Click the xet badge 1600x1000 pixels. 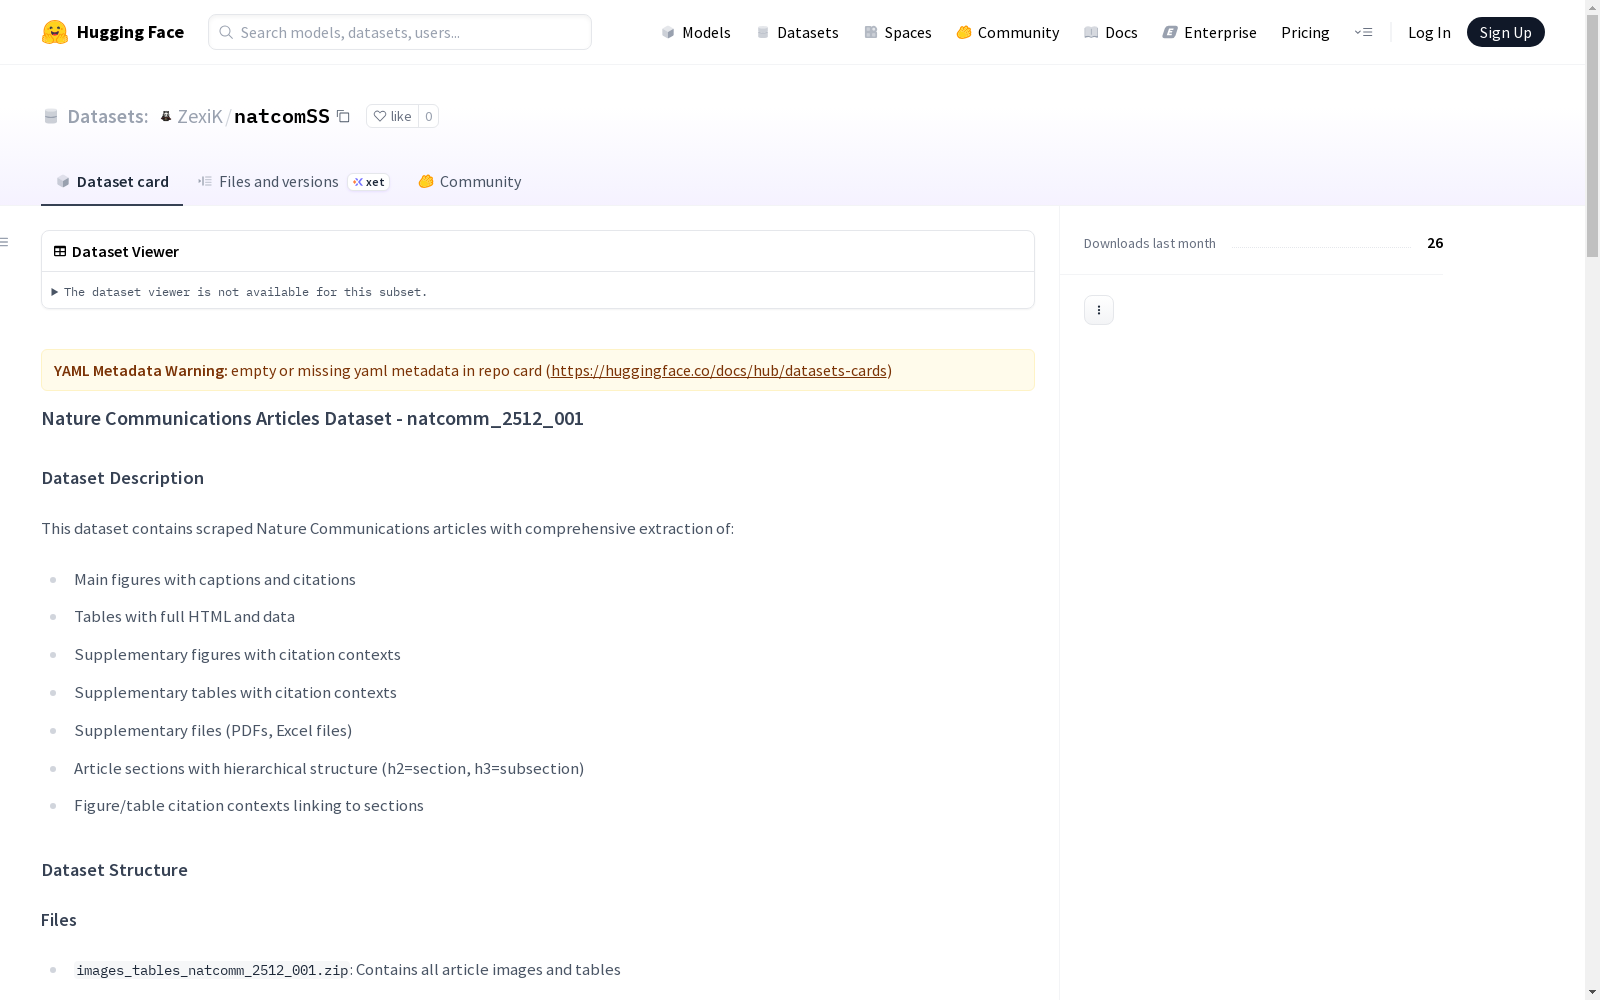point(368,182)
